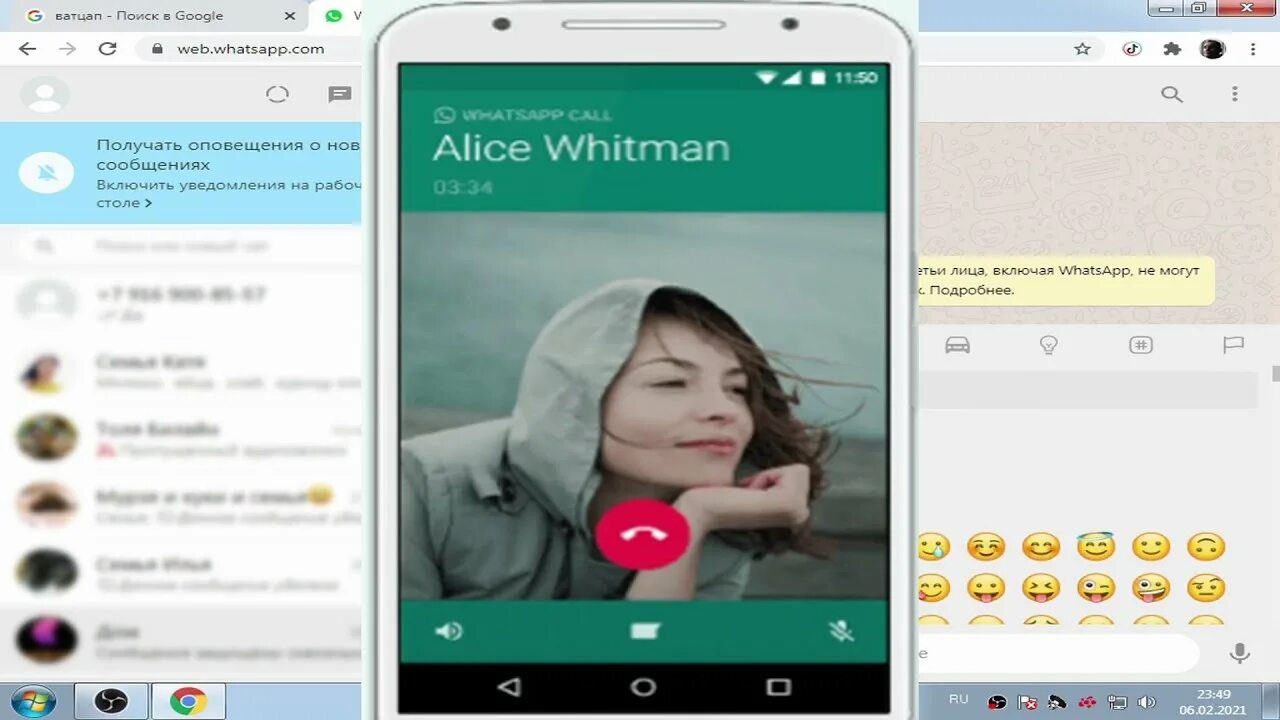Image resolution: width=1280 pixels, height=720 pixels.
Task: Open OBS Studio from the taskbar
Action: click(x=111, y=701)
